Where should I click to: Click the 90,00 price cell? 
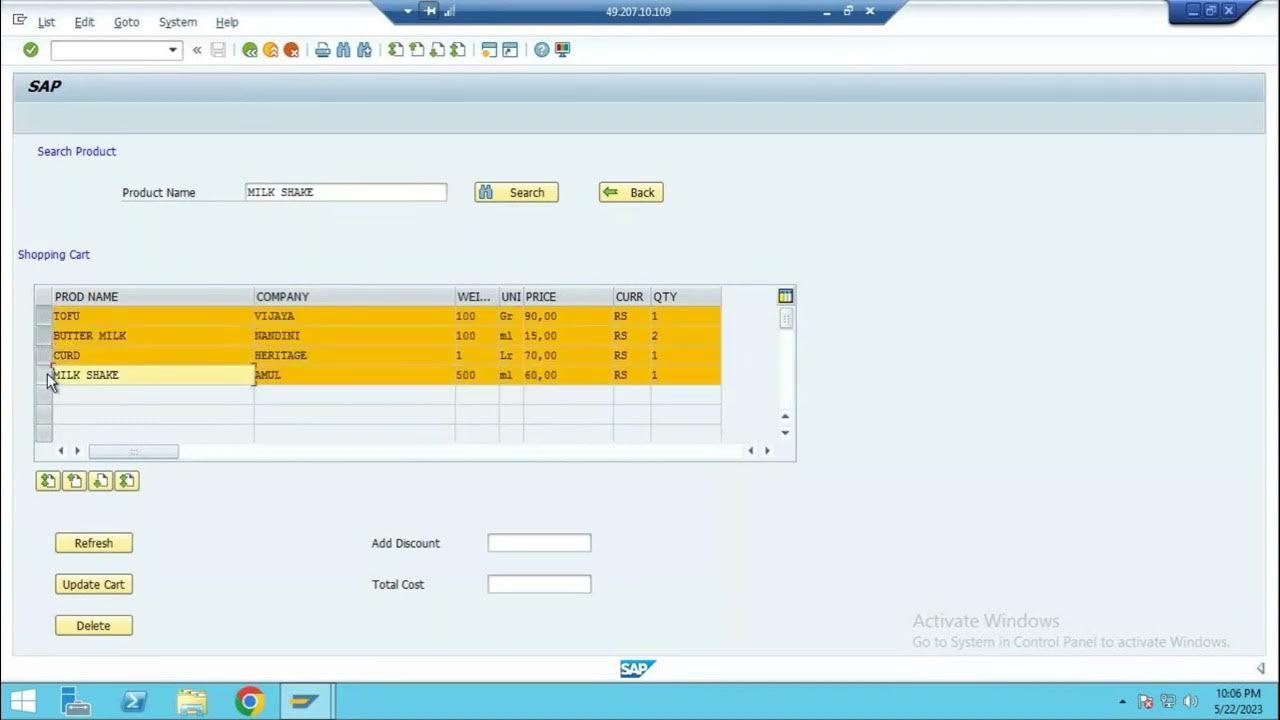[x=568, y=316]
